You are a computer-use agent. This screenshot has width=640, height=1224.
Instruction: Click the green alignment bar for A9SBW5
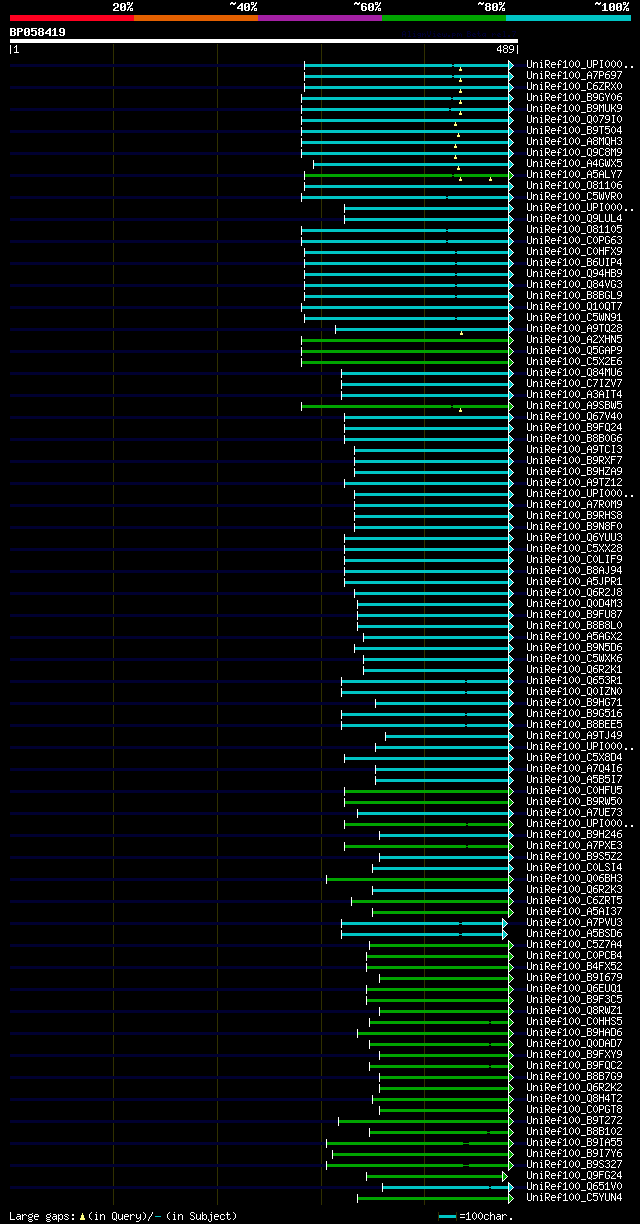[407, 406]
